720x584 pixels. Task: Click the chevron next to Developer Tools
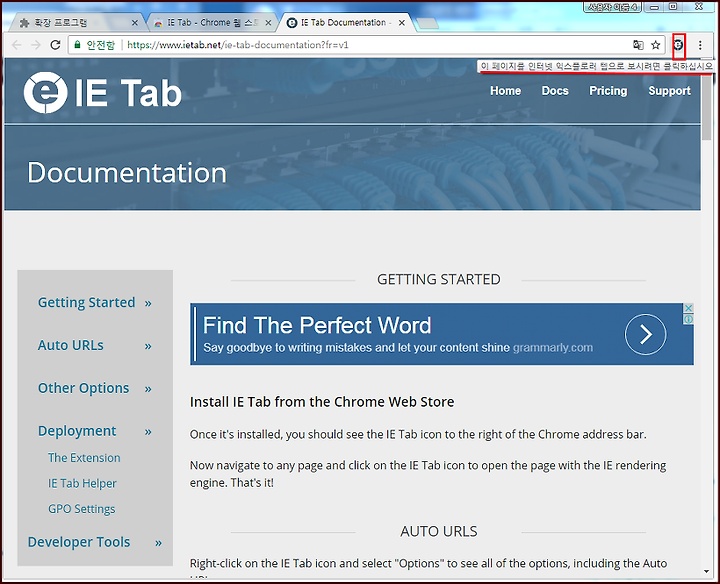pyautogui.click(x=158, y=543)
